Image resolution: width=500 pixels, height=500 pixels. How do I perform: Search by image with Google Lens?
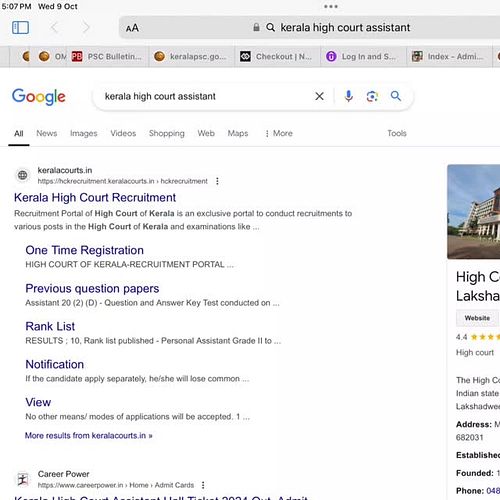[x=372, y=96]
